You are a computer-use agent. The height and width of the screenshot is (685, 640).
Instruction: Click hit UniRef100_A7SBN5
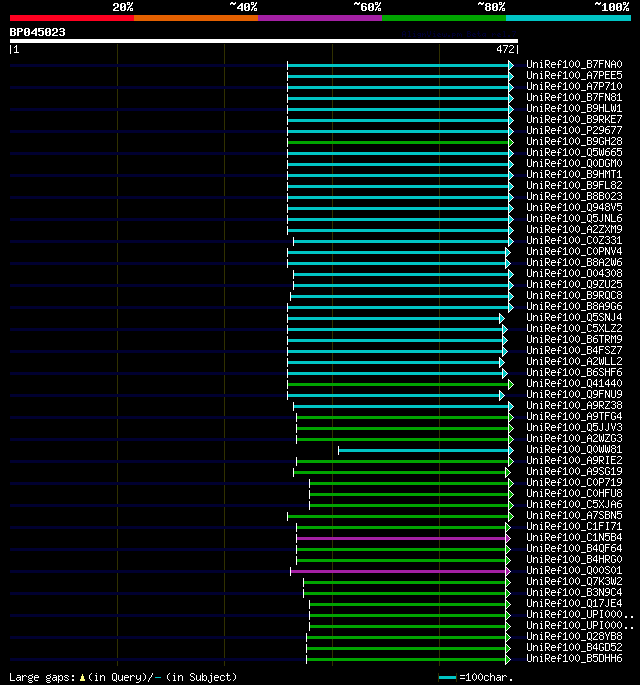(574, 515)
